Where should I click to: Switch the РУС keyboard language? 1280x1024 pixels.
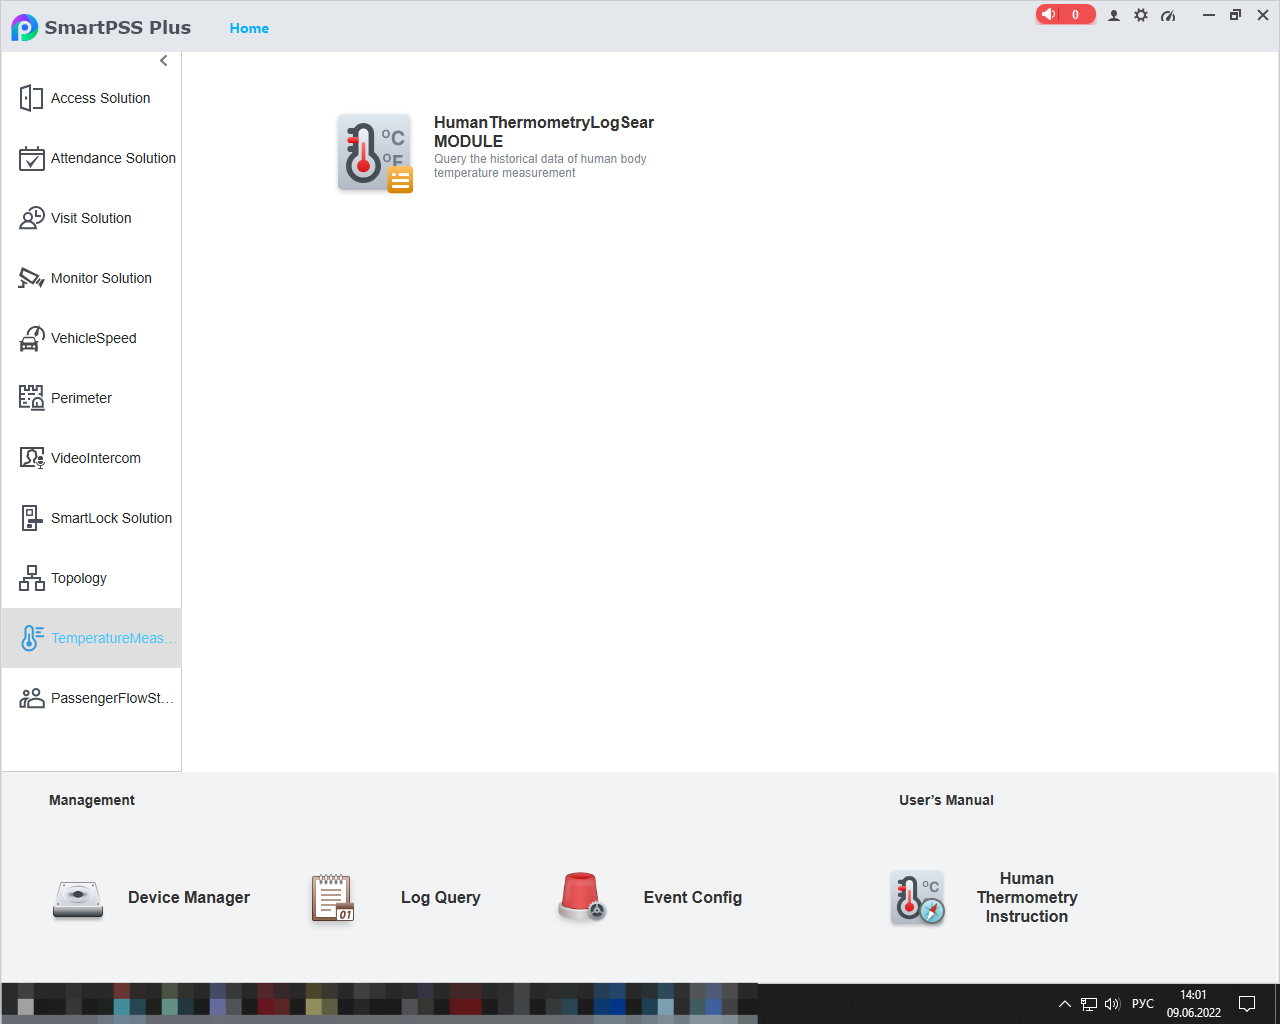click(x=1143, y=1004)
